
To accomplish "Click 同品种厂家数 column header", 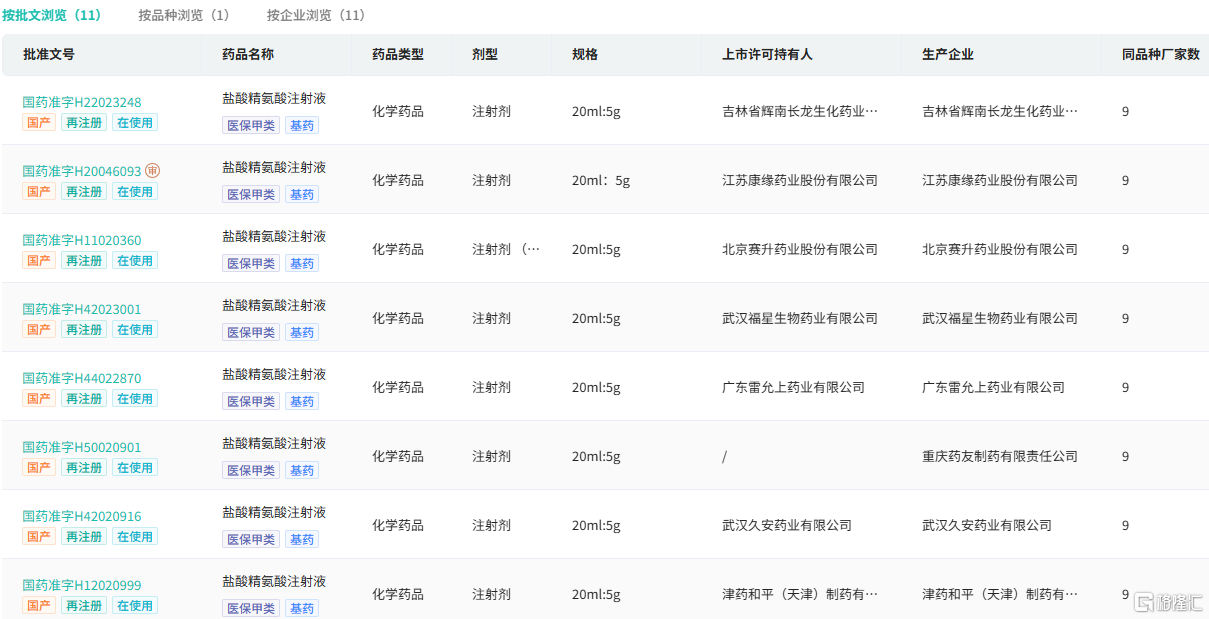I will coord(1160,55).
